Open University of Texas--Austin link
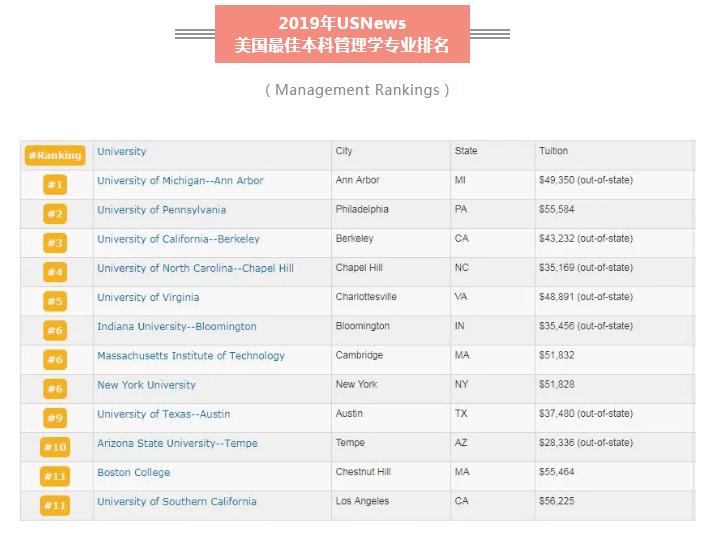 [x=164, y=414]
